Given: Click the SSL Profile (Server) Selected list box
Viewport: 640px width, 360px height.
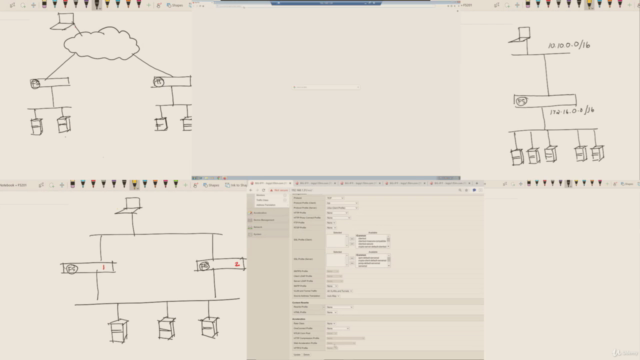Looking at the screenshot, I should pos(337,260).
